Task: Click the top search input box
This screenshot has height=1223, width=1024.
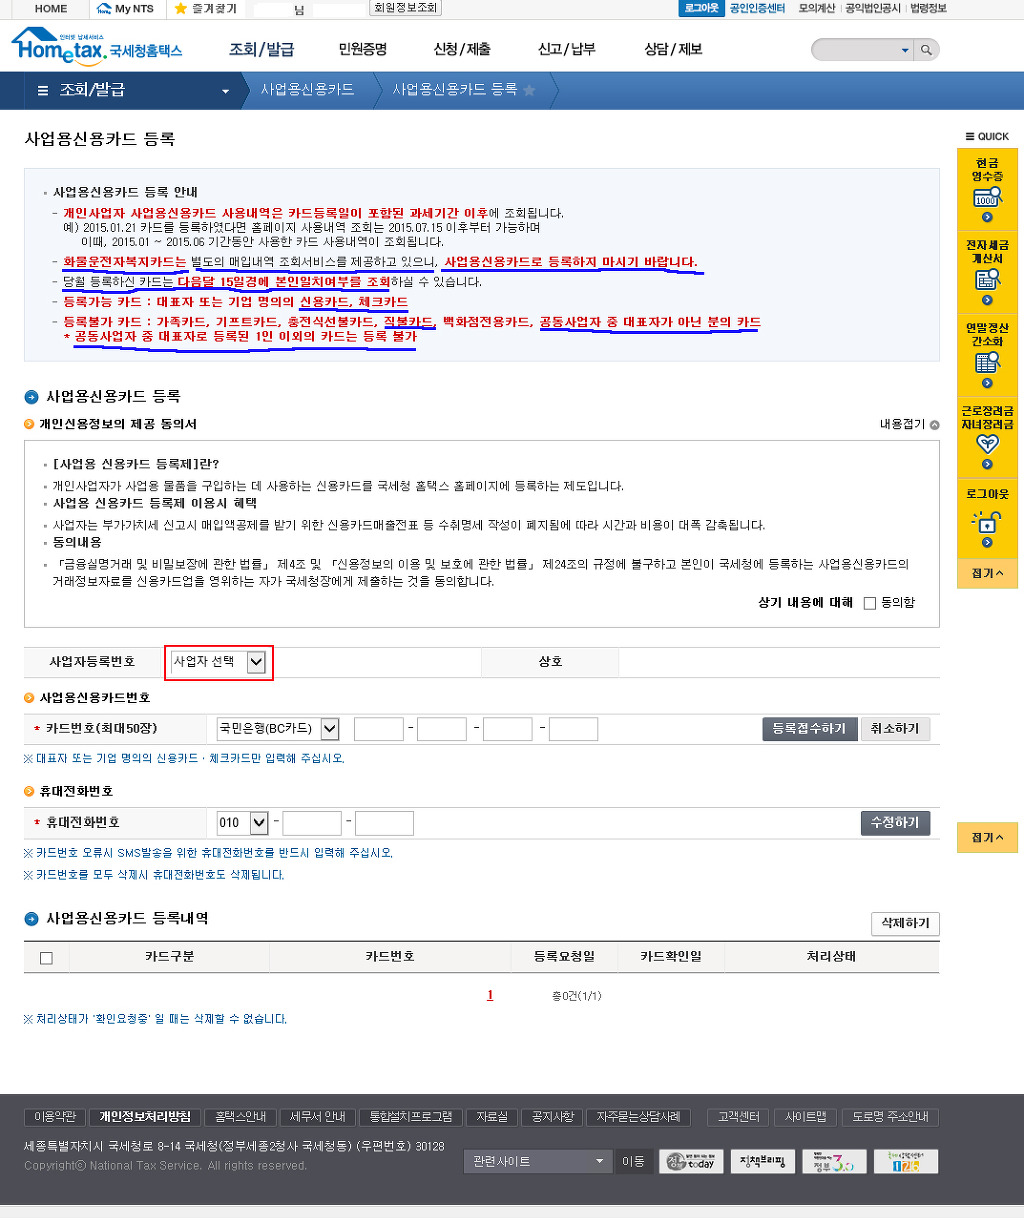Action: click(x=855, y=50)
